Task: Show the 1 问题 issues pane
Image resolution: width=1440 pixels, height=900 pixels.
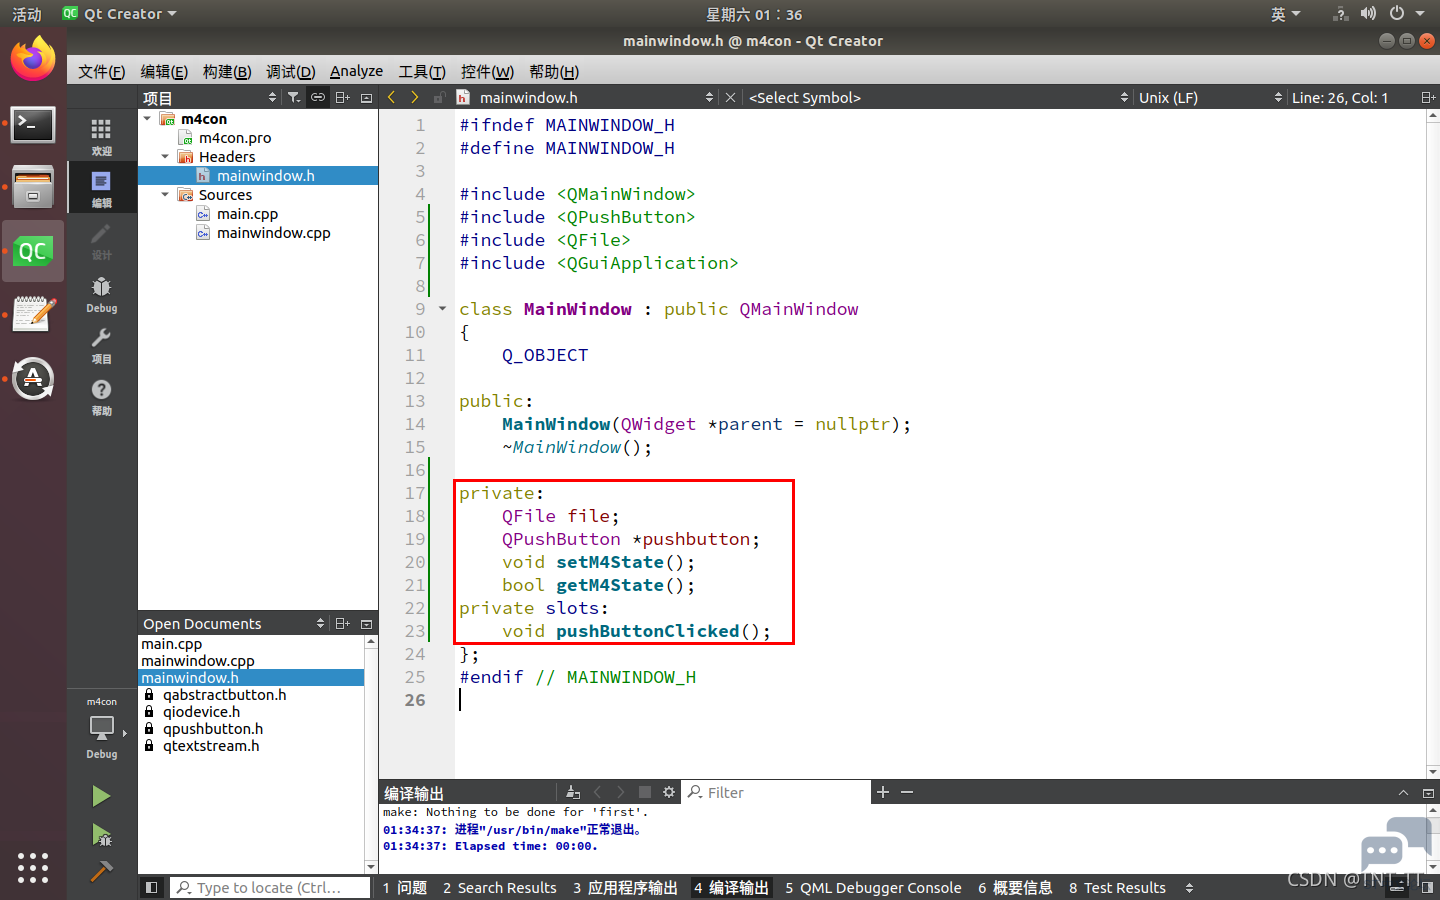Action: [x=405, y=888]
